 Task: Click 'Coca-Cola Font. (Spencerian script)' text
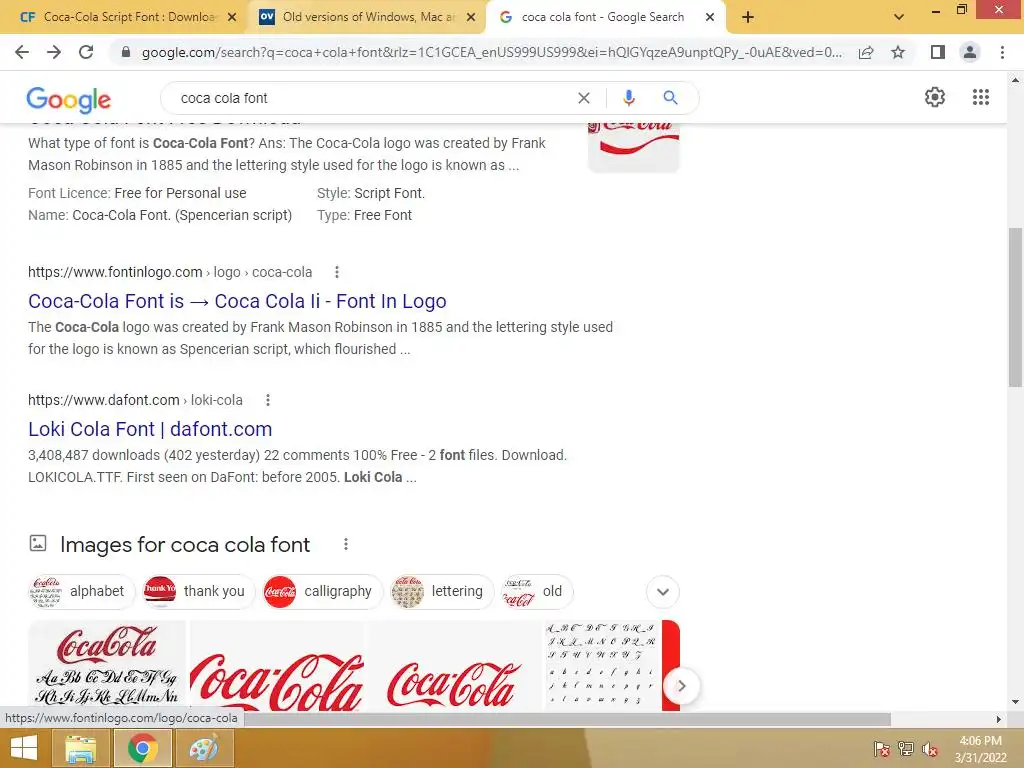coord(182,216)
